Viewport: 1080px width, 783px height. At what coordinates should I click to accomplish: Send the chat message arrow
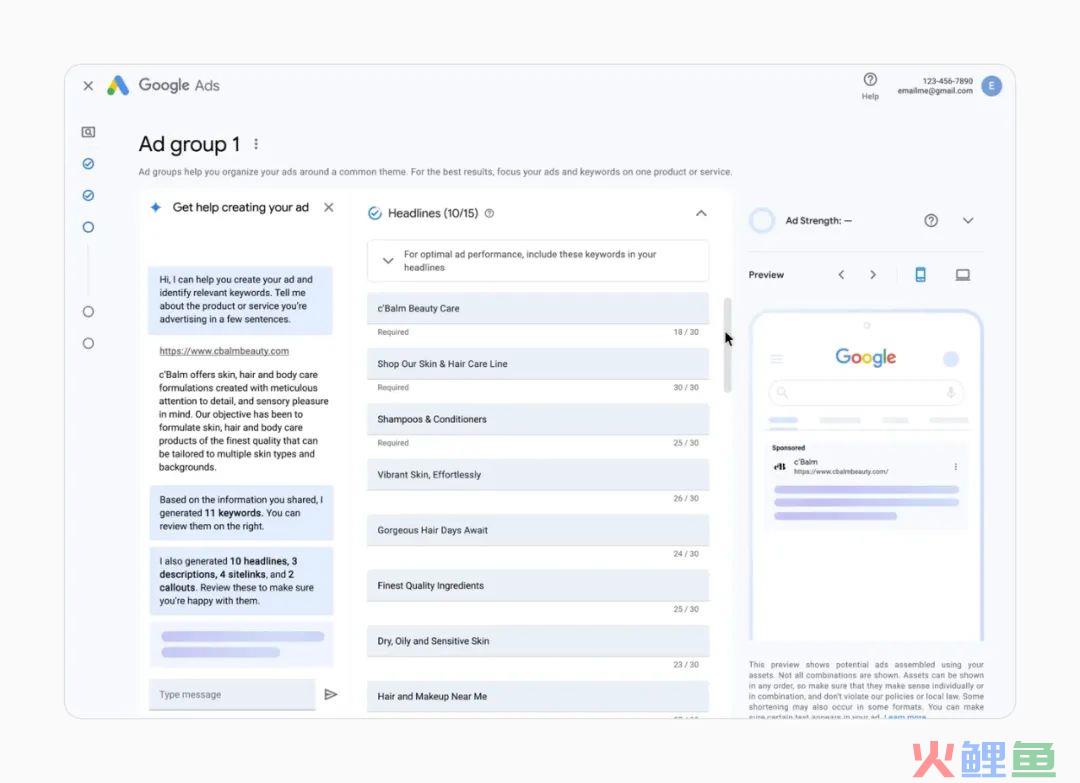point(331,694)
